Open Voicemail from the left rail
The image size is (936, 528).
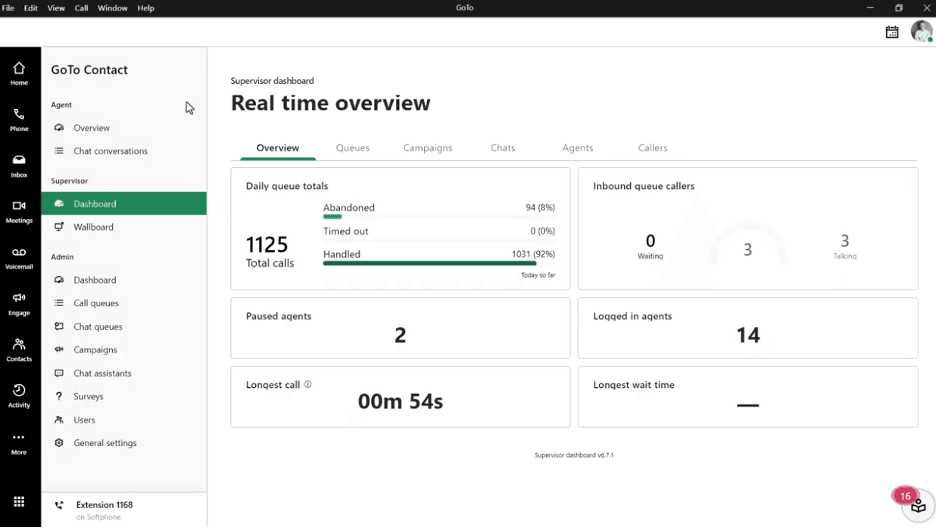(x=19, y=257)
